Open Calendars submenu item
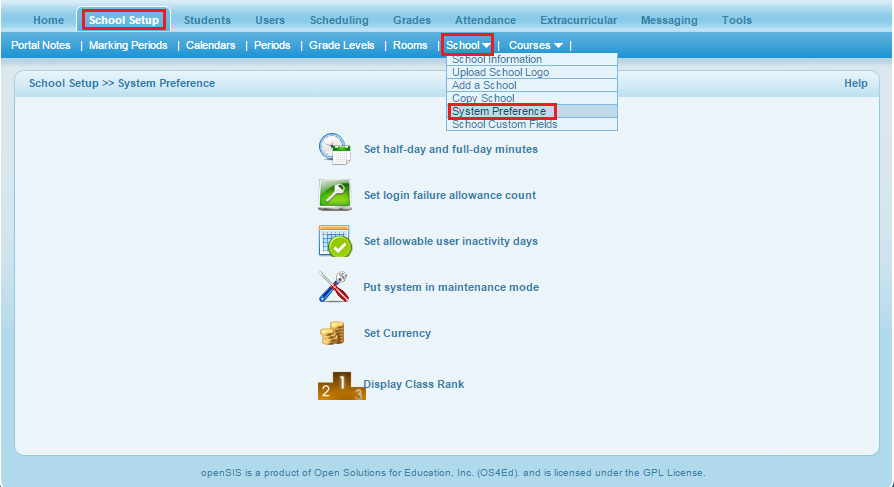The height and width of the screenshot is (487, 894). (x=210, y=45)
